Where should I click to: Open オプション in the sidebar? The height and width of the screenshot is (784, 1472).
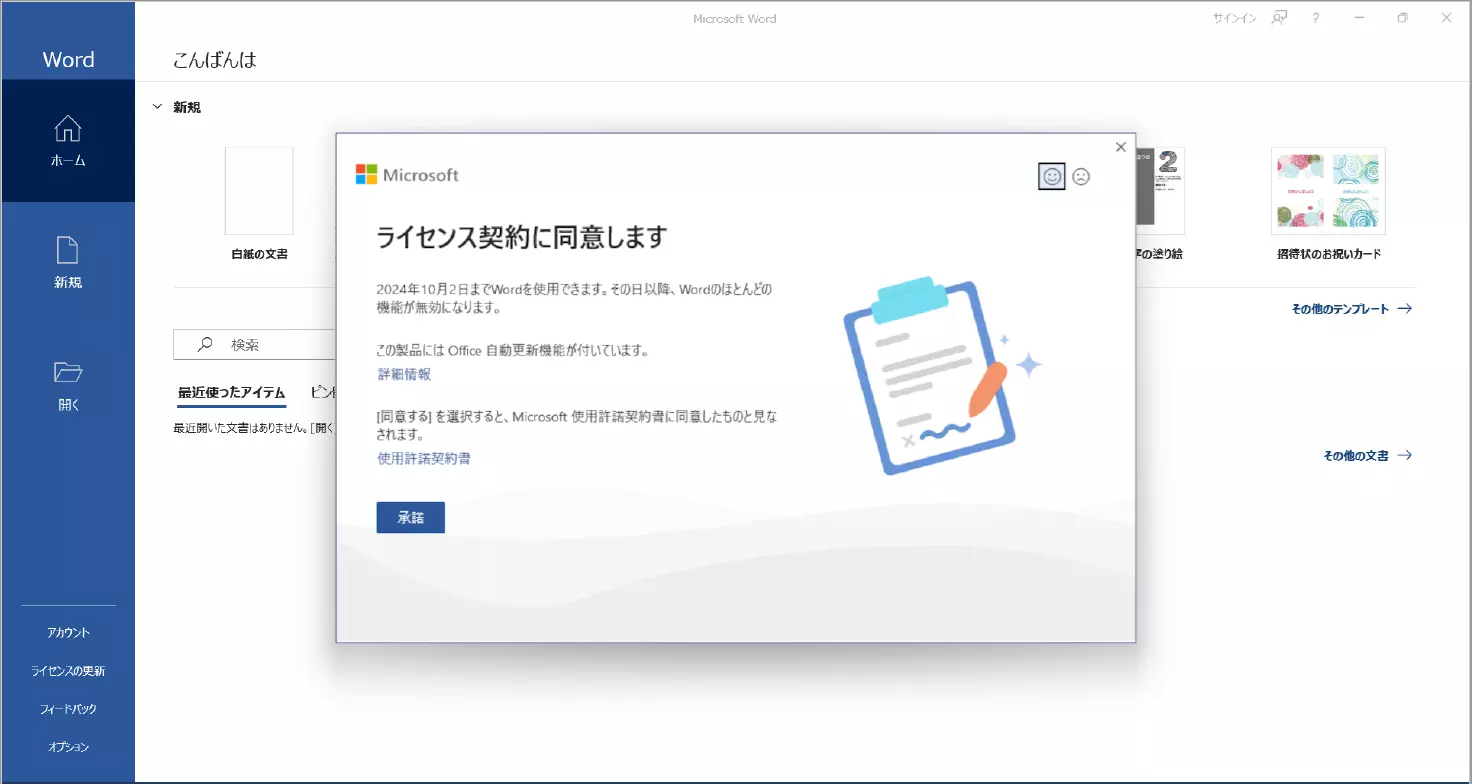tap(68, 747)
